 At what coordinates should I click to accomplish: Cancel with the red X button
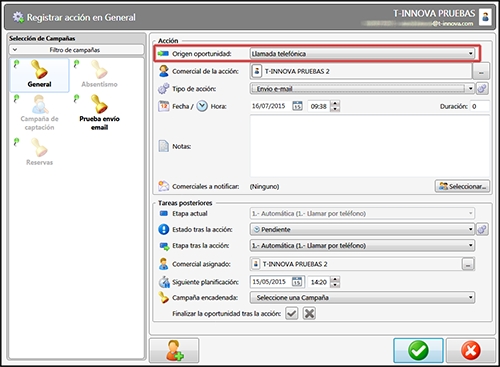[471, 350]
